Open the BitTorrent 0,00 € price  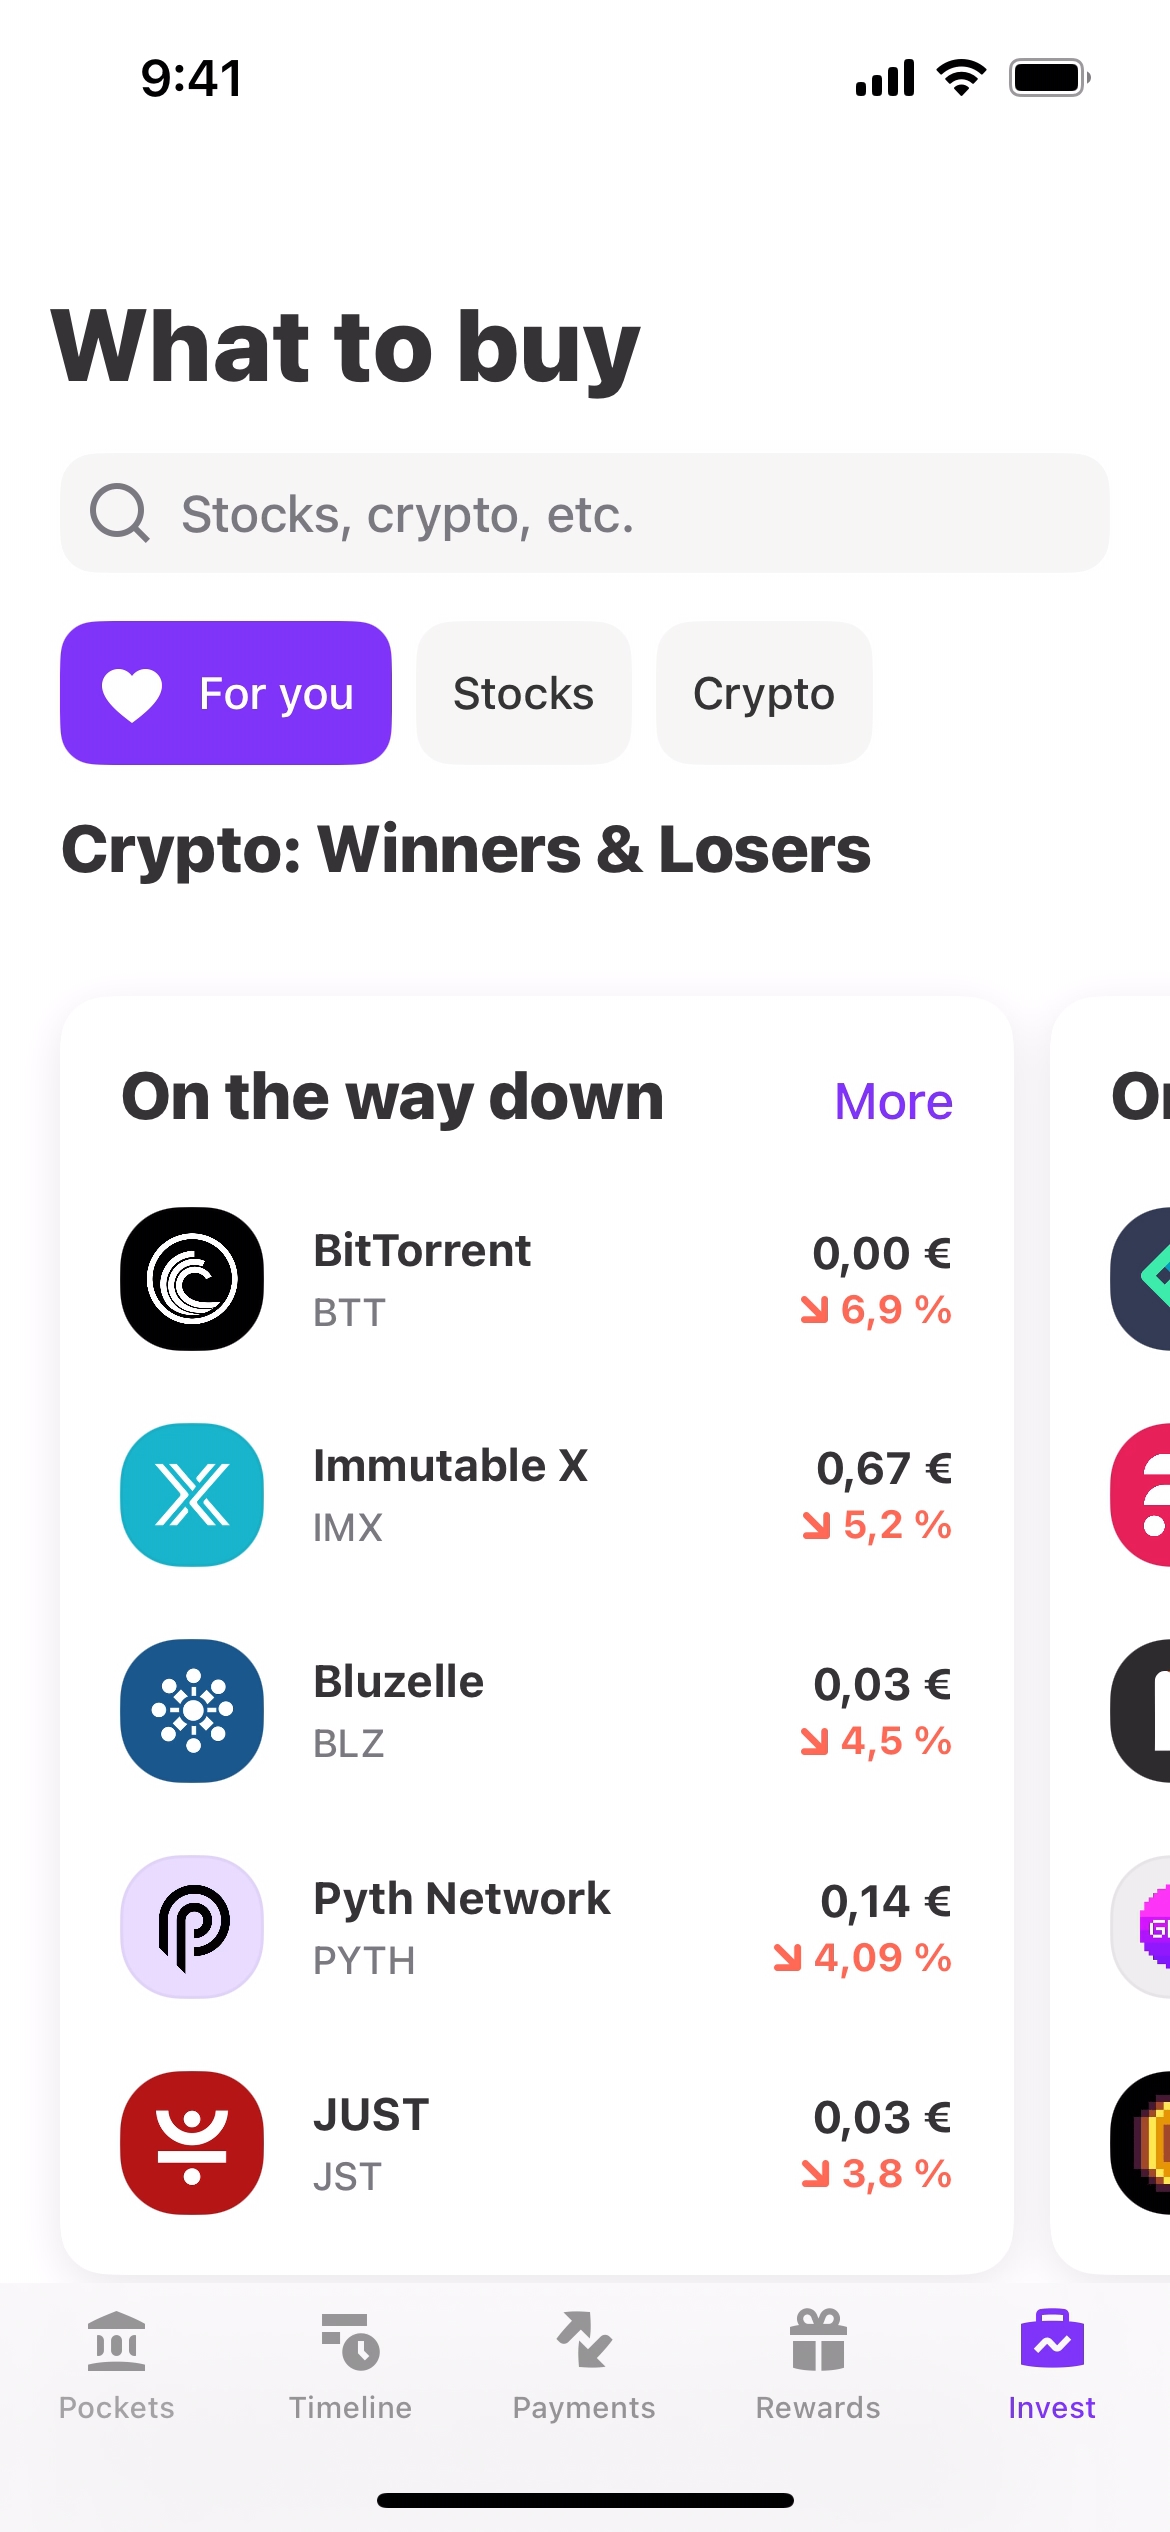pos(881,1253)
